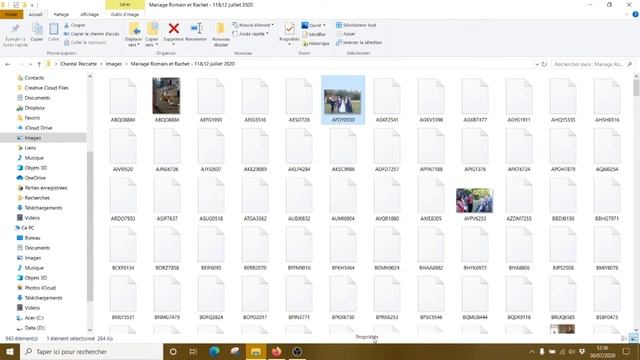The width and height of the screenshot is (640, 360).
Task: Select the AYPV6253 photo thumbnail
Action: click(474, 200)
